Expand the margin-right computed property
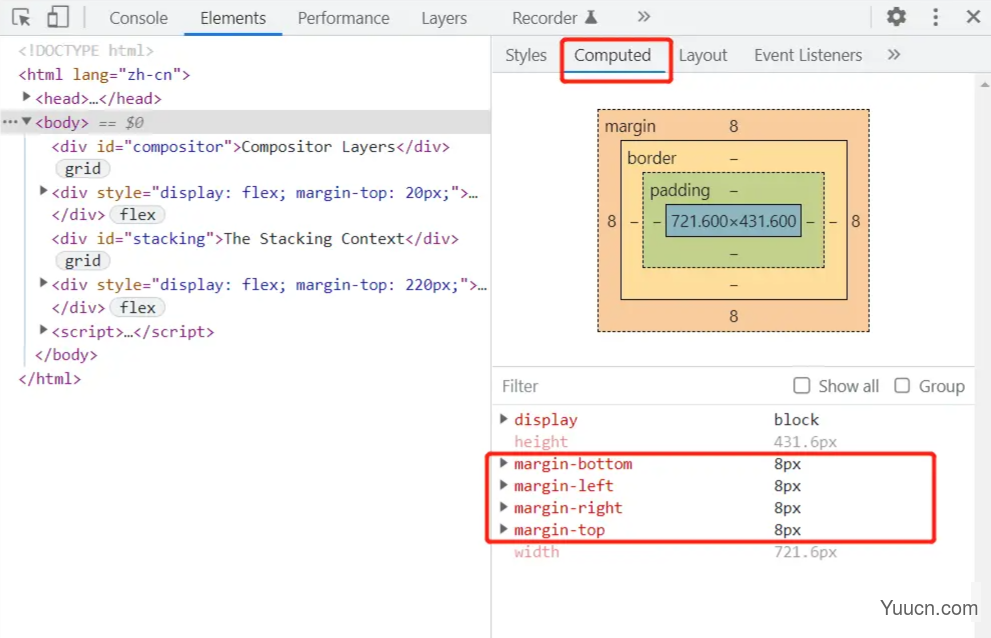991x638 pixels. (504, 507)
